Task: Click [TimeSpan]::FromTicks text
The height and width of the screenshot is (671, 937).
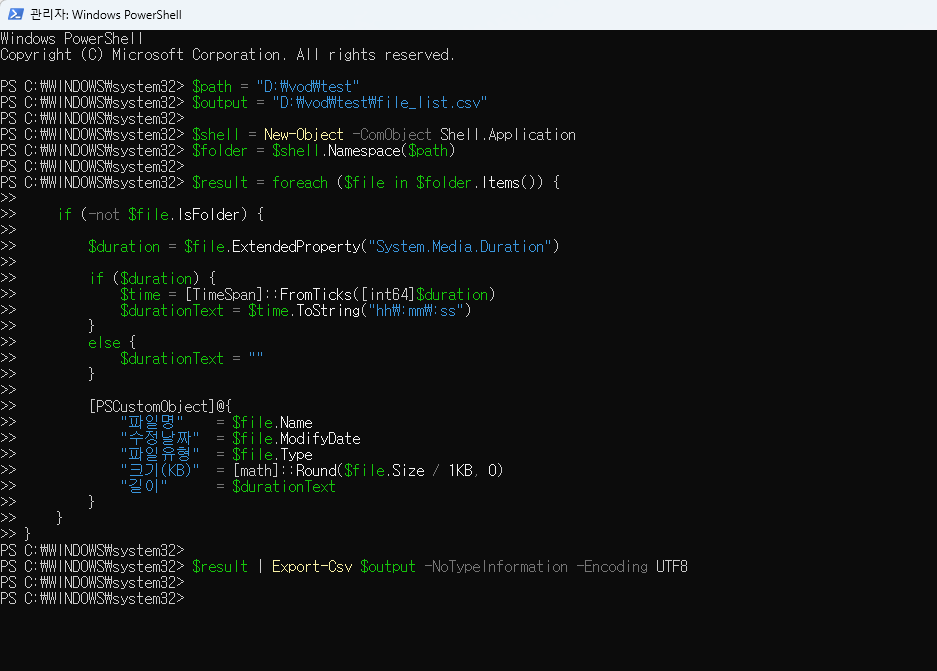Action: click(x=268, y=295)
